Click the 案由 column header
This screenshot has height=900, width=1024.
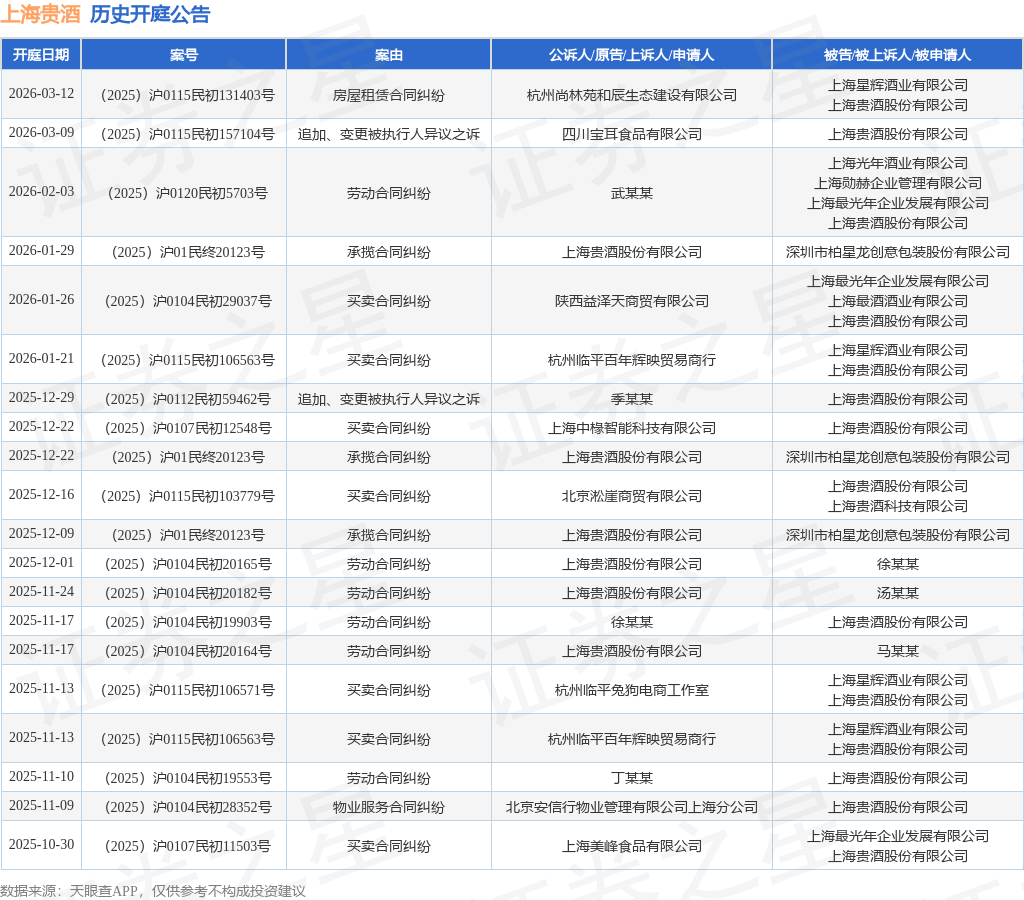(x=389, y=55)
